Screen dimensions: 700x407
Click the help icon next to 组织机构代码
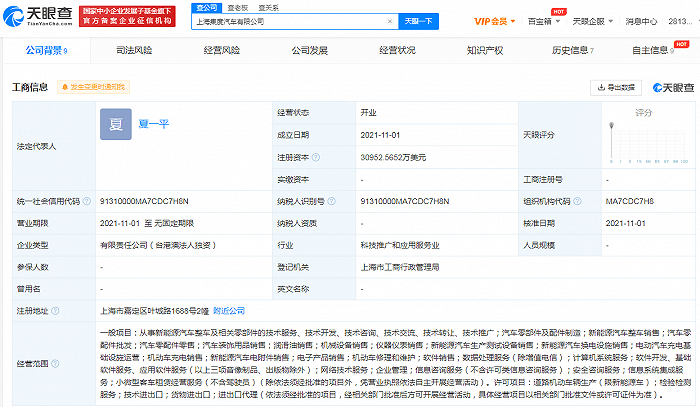click(x=577, y=201)
